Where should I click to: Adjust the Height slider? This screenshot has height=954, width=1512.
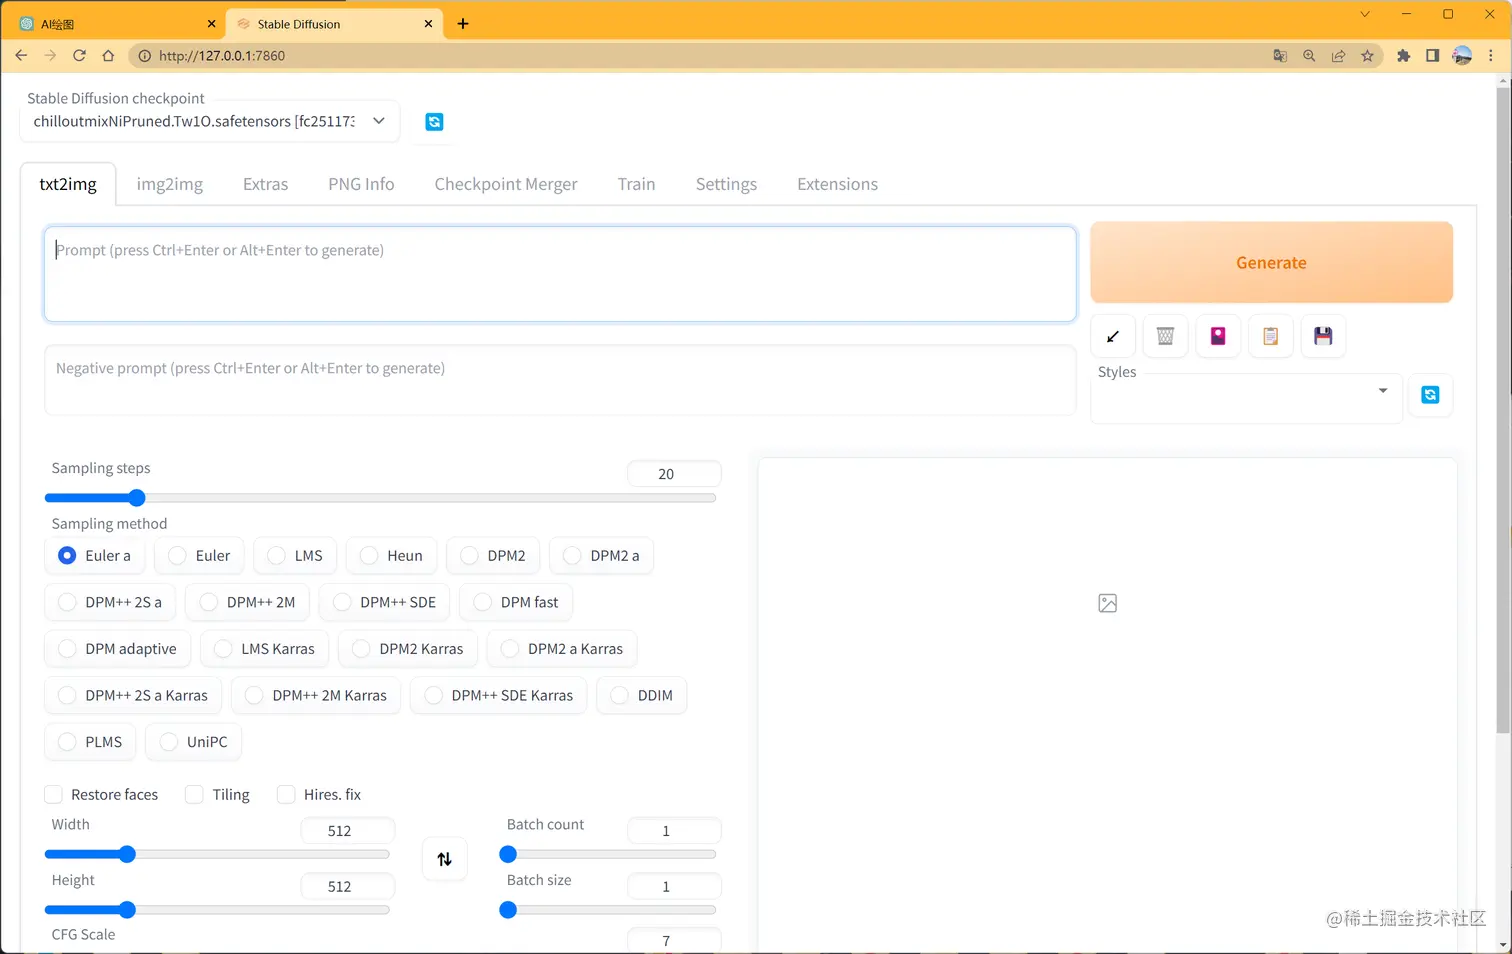(217, 910)
